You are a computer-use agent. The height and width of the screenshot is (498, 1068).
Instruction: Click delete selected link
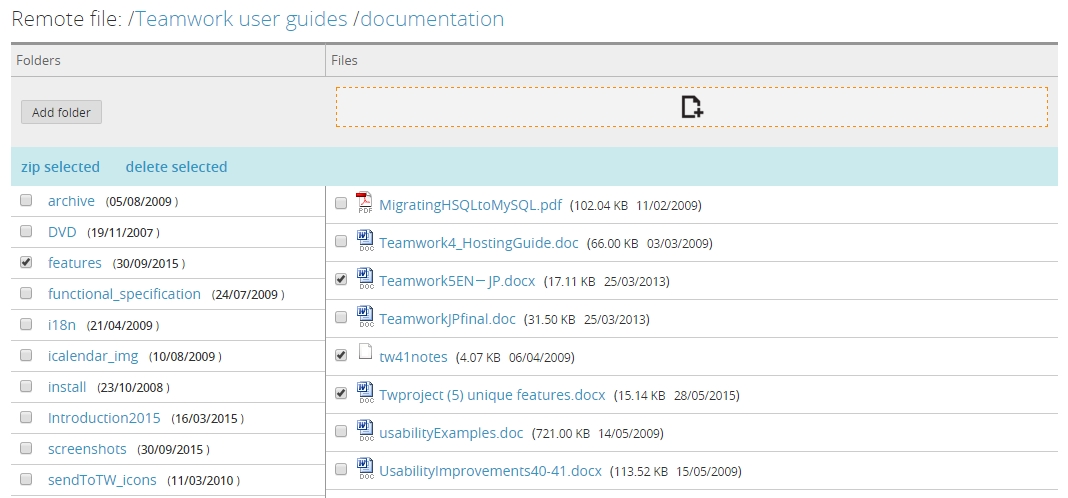coord(176,167)
